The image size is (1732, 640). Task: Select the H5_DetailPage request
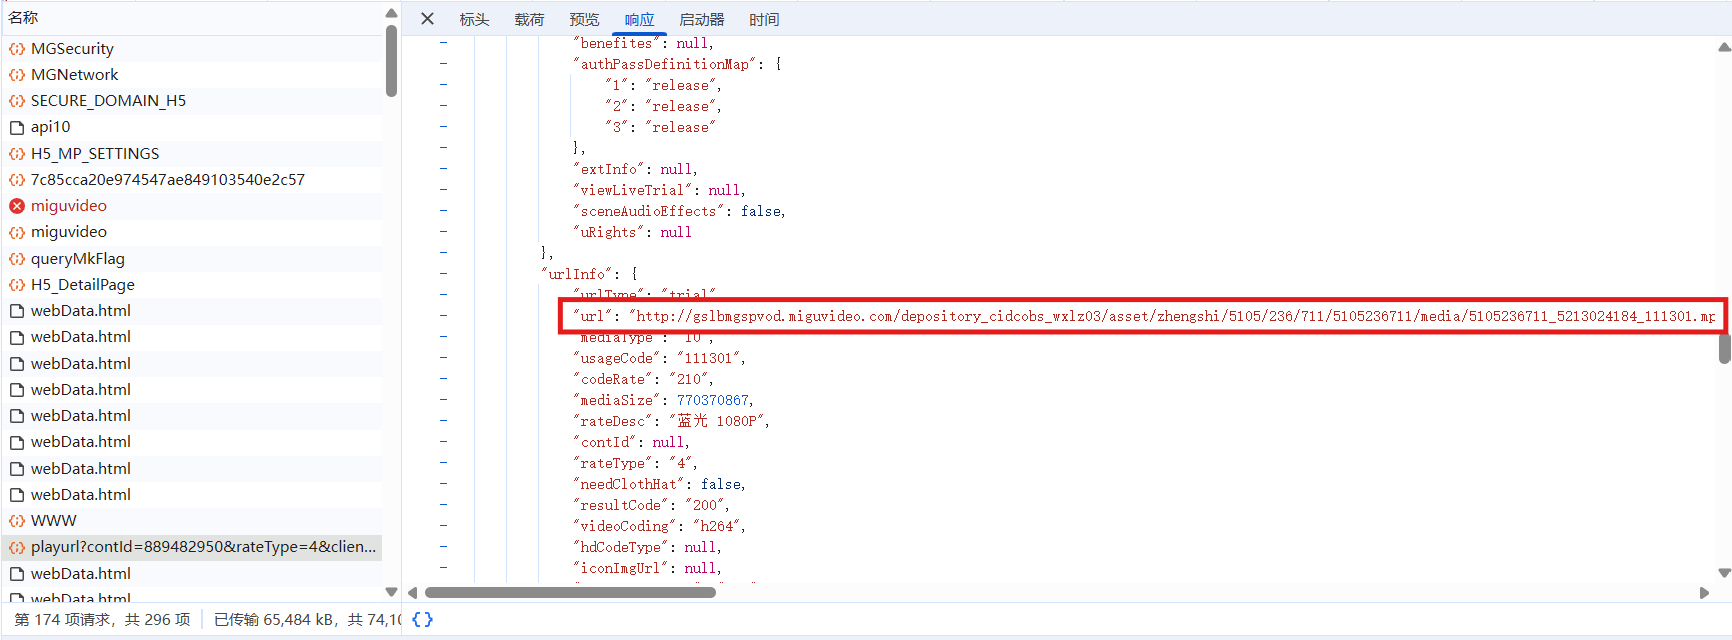click(192, 285)
